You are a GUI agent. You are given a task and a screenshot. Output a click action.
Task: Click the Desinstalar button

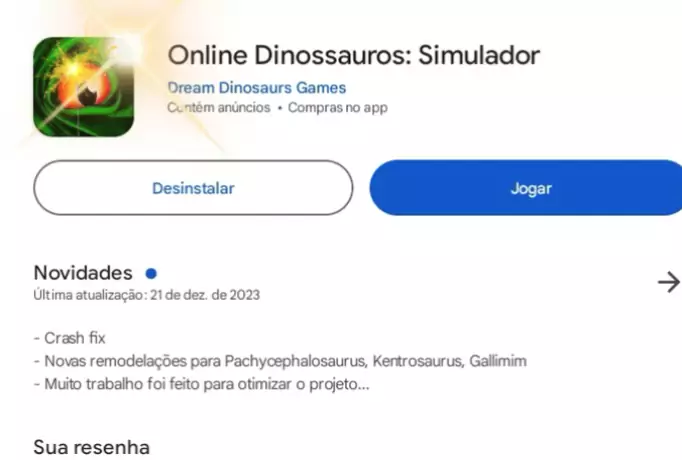[193, 188]
